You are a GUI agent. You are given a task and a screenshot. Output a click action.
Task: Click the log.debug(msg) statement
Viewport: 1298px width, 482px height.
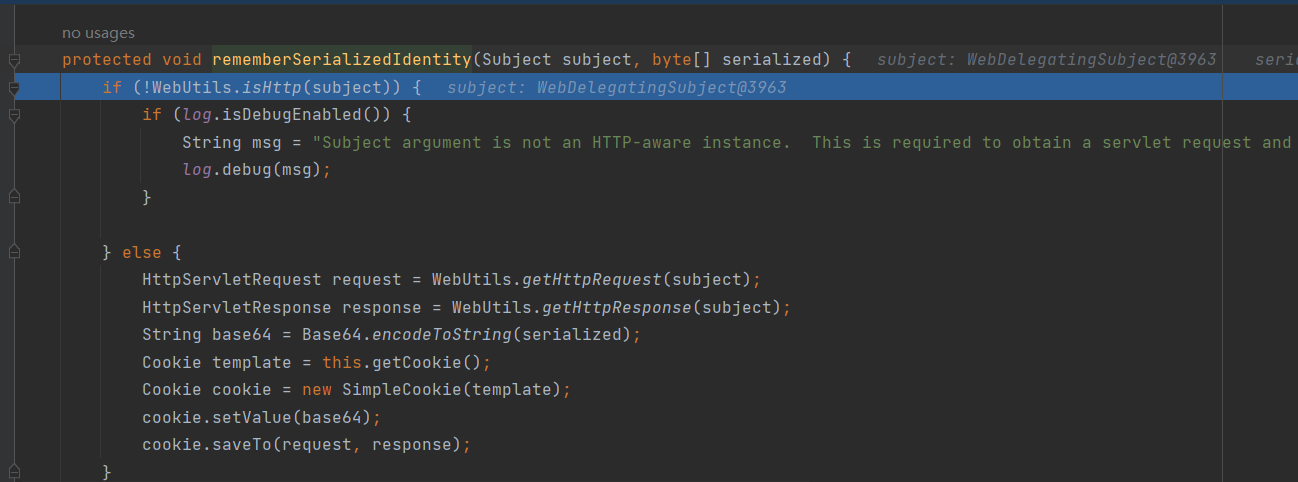(x=255, y=170)
